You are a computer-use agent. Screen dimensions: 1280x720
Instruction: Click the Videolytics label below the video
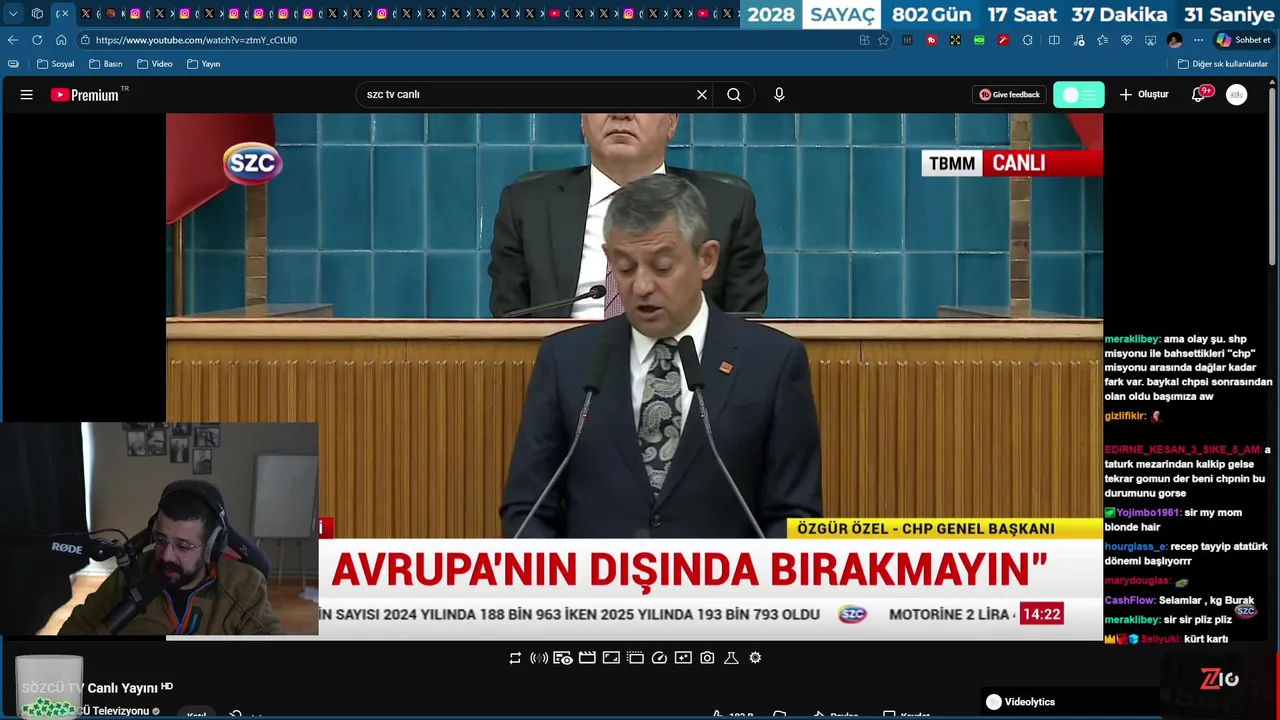point(1029,702)
